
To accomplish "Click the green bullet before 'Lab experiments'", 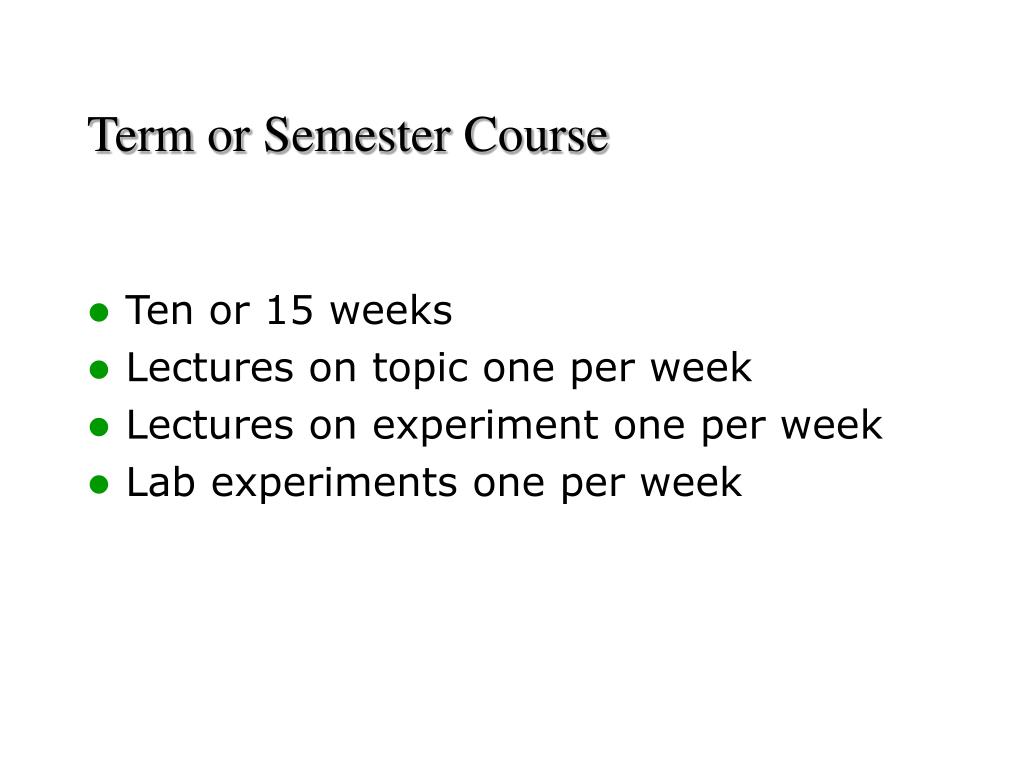I will click(x=99, y=485).
